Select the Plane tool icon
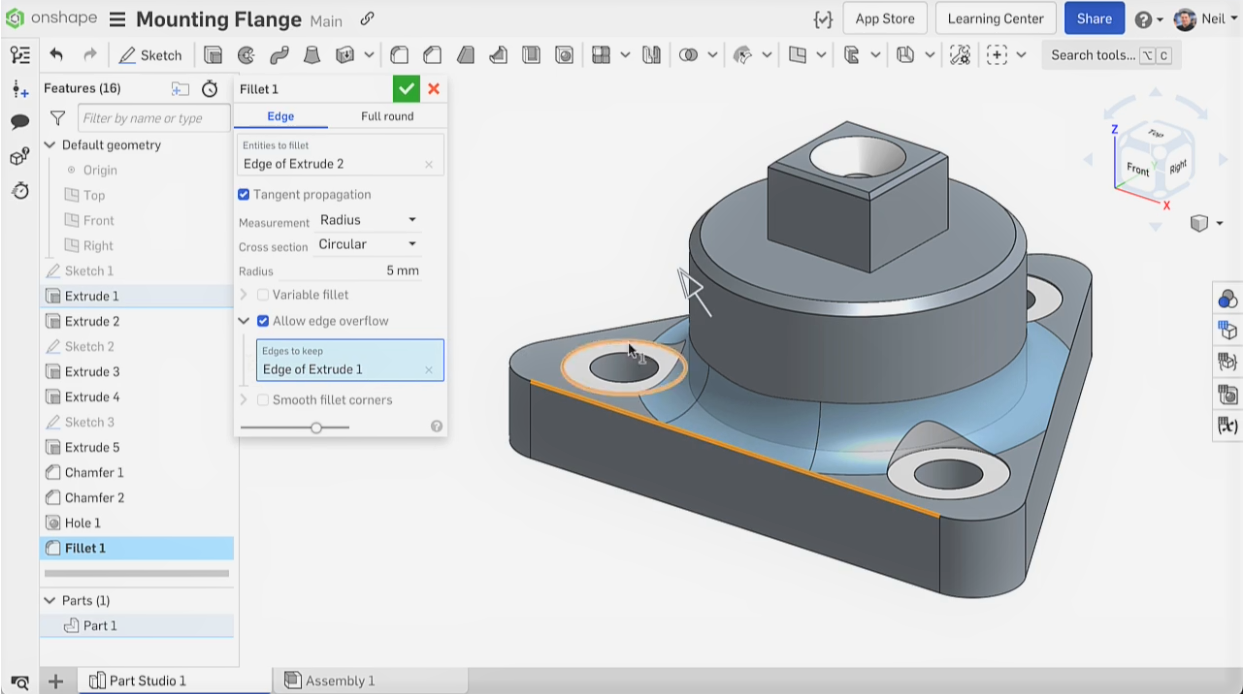Image resolution: width=1243 pixels, height=694 pixels. pos(797,55)
